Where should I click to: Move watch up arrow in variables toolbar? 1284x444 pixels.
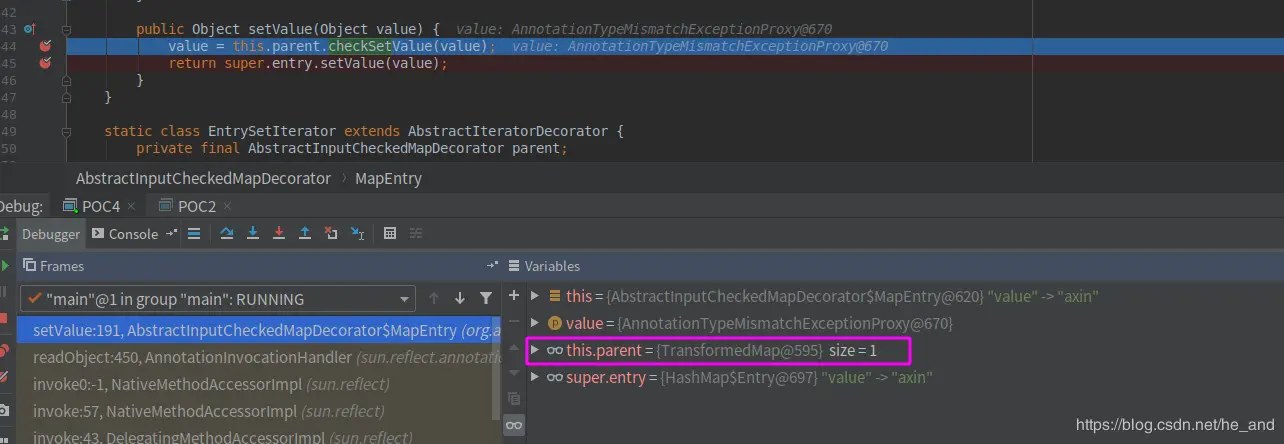[514, 346]
